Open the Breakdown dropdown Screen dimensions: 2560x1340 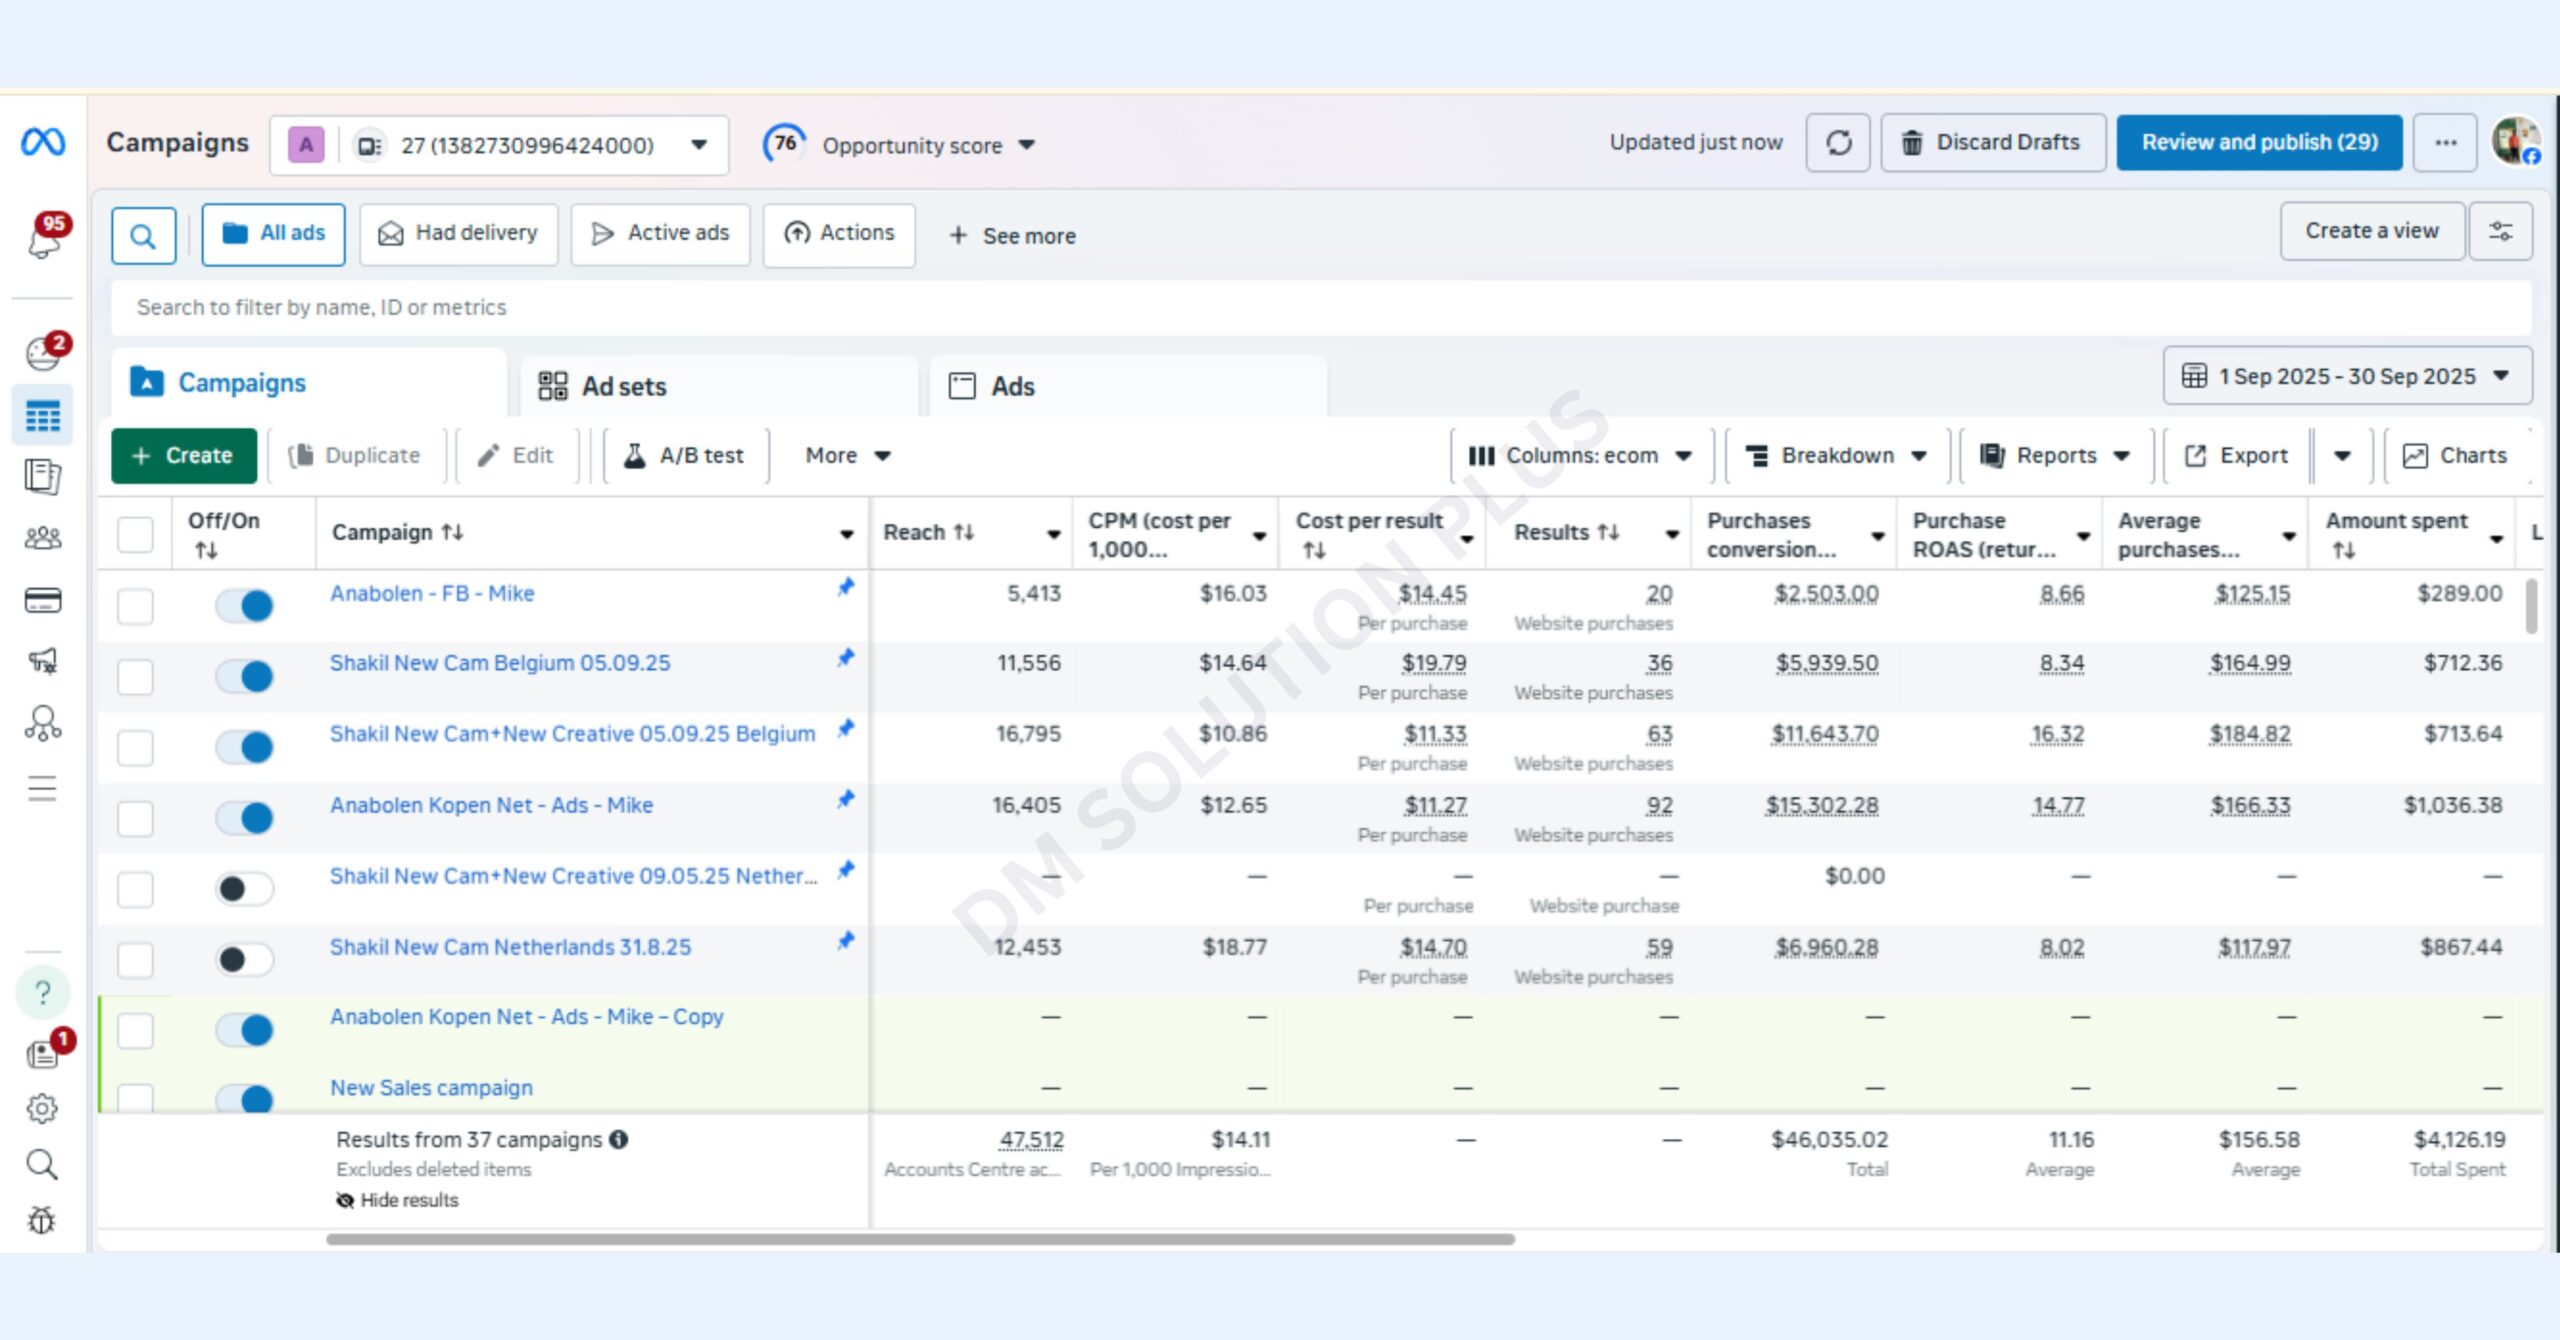(x=1837, y=456)
